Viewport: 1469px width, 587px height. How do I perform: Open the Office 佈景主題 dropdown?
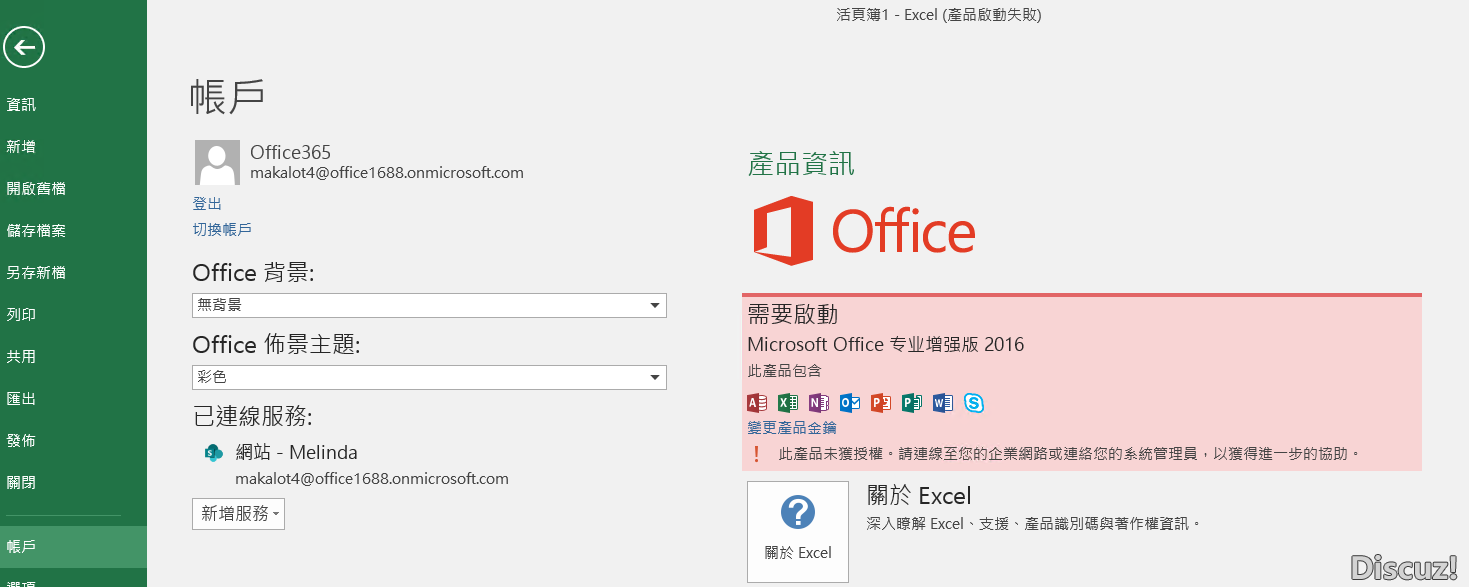point(429,377)
